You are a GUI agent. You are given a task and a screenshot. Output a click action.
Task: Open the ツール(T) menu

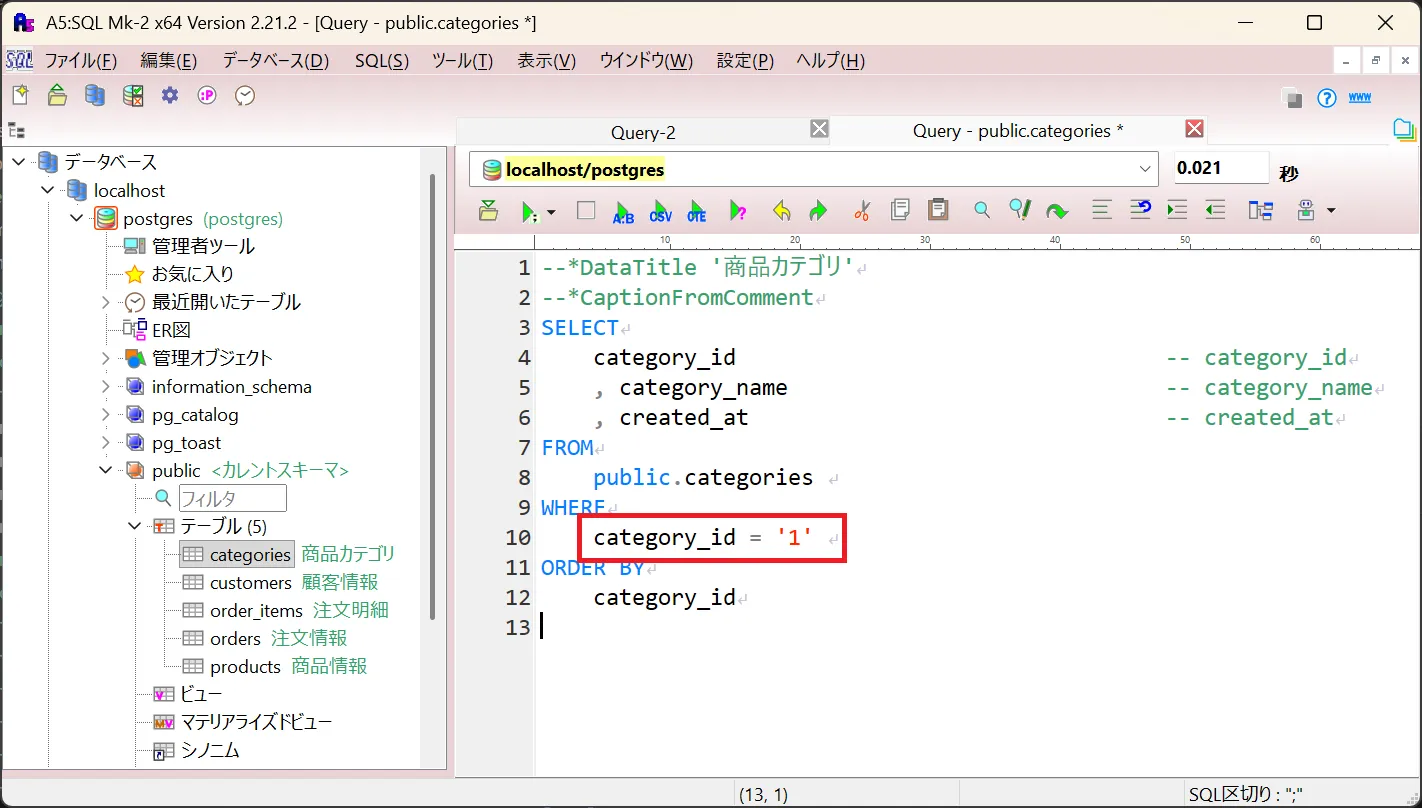tap(462, 60)
